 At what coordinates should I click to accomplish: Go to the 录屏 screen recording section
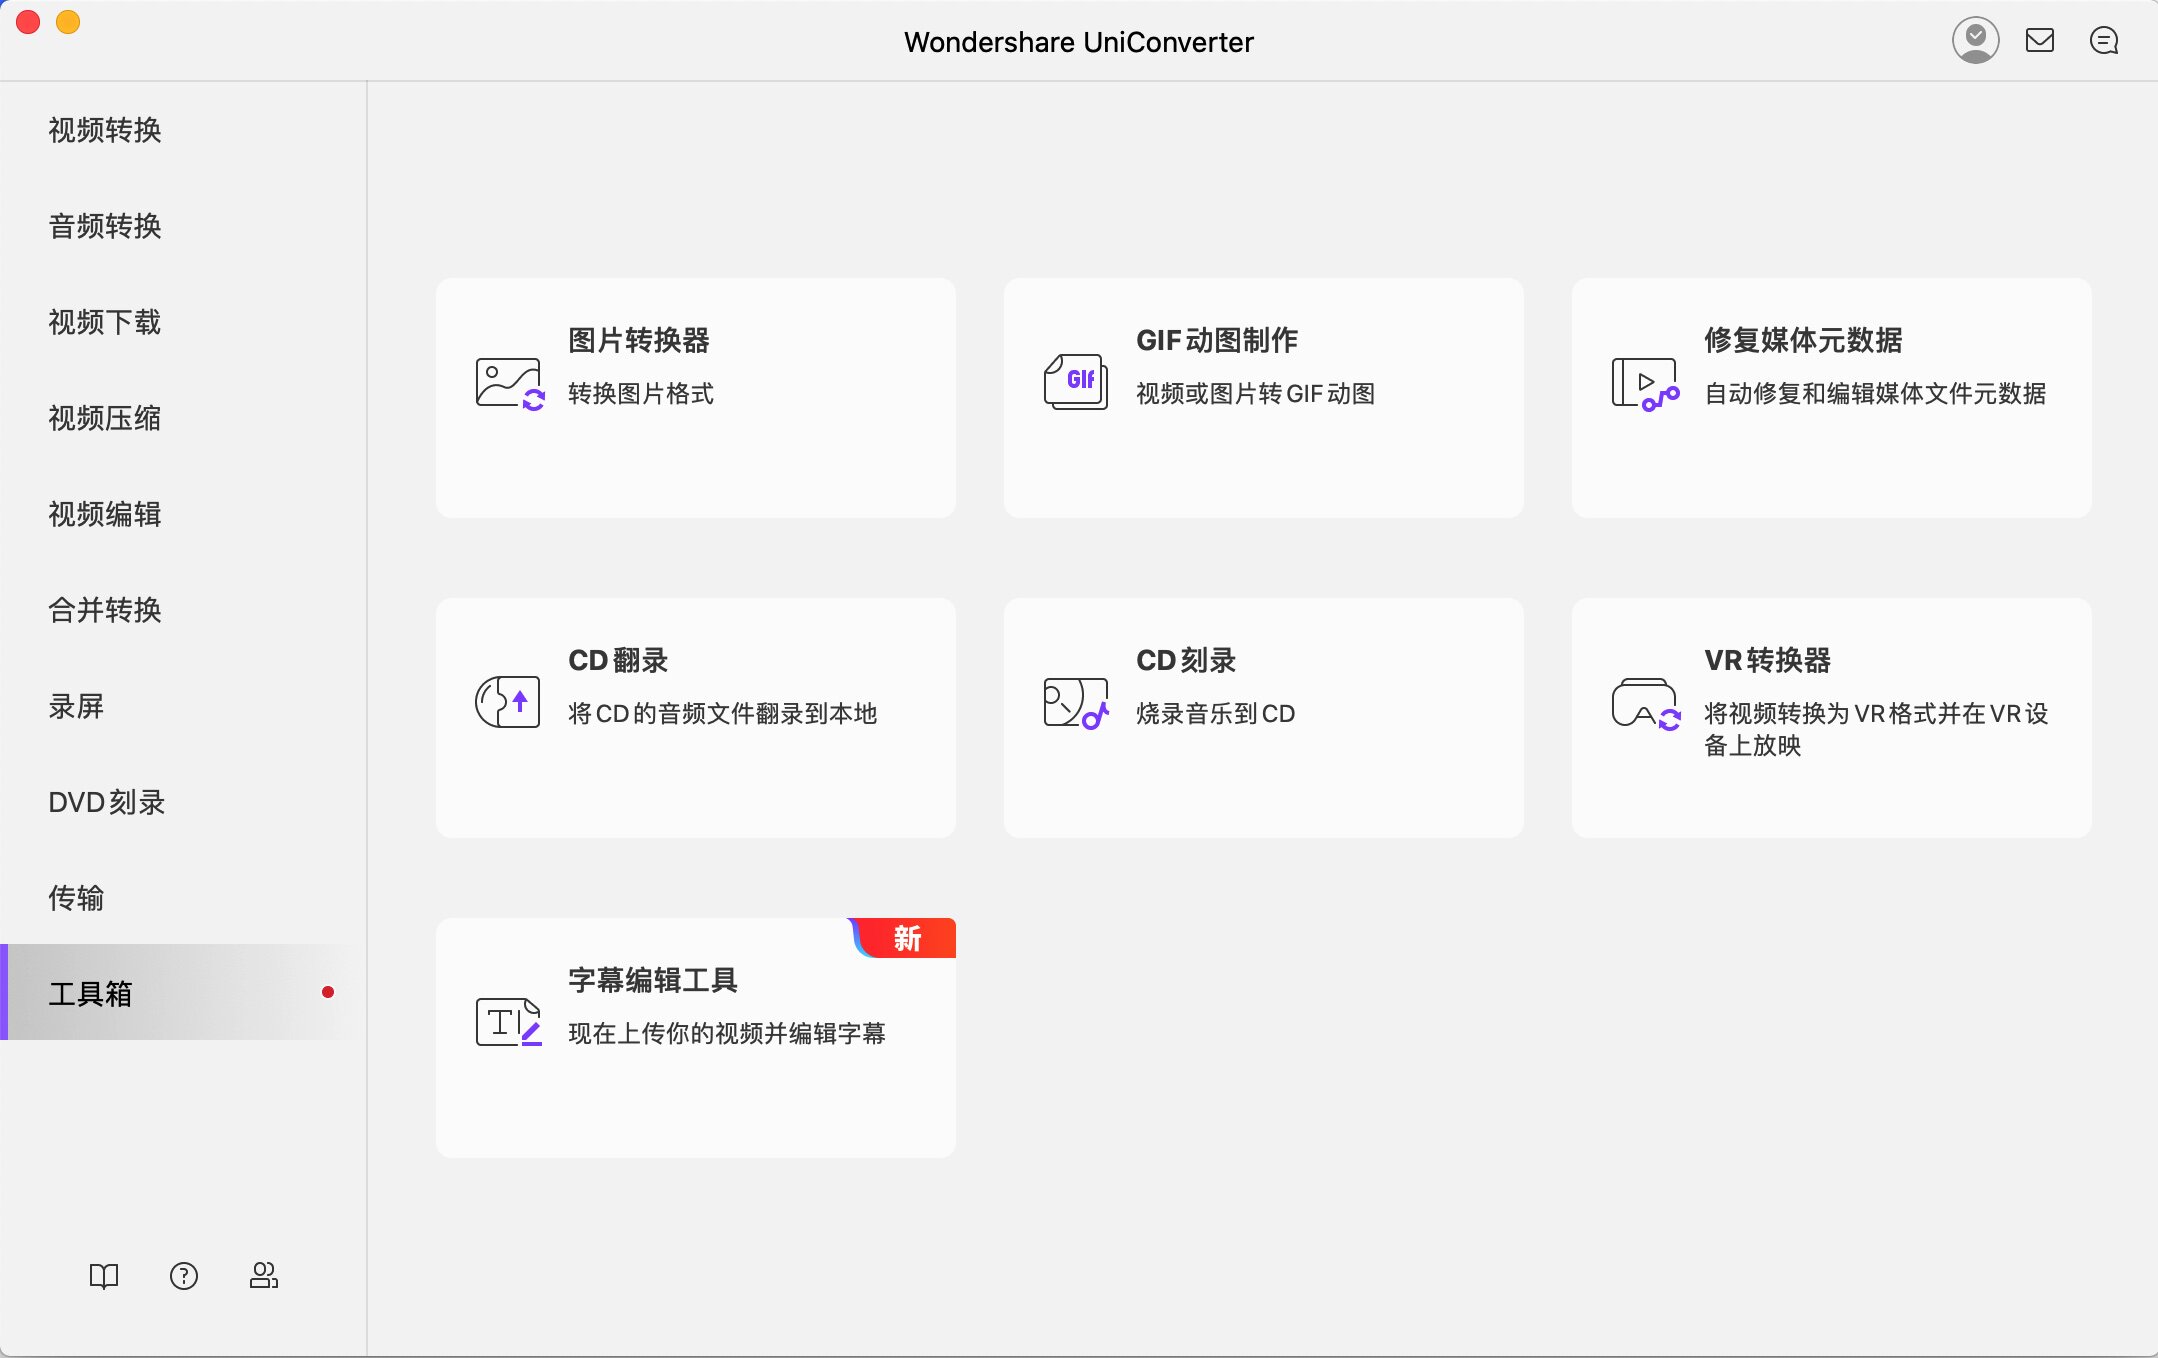tap(79, 706)
